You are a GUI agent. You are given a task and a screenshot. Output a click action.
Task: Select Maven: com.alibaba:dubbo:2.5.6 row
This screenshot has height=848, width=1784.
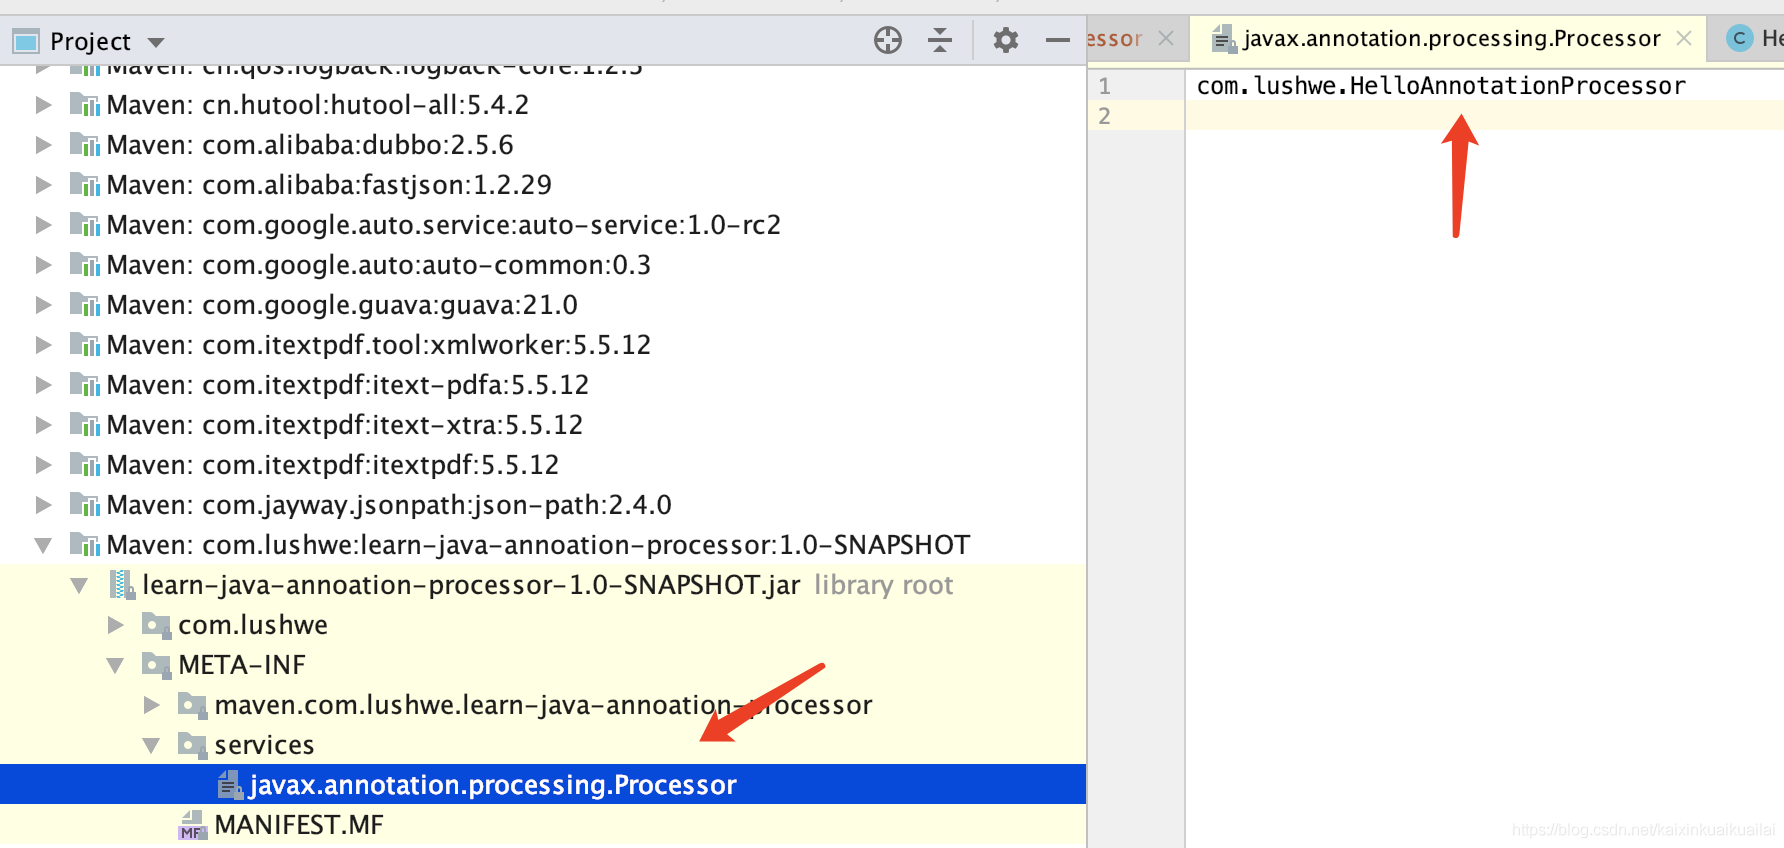pyautogui.click(x=543, y=145)
